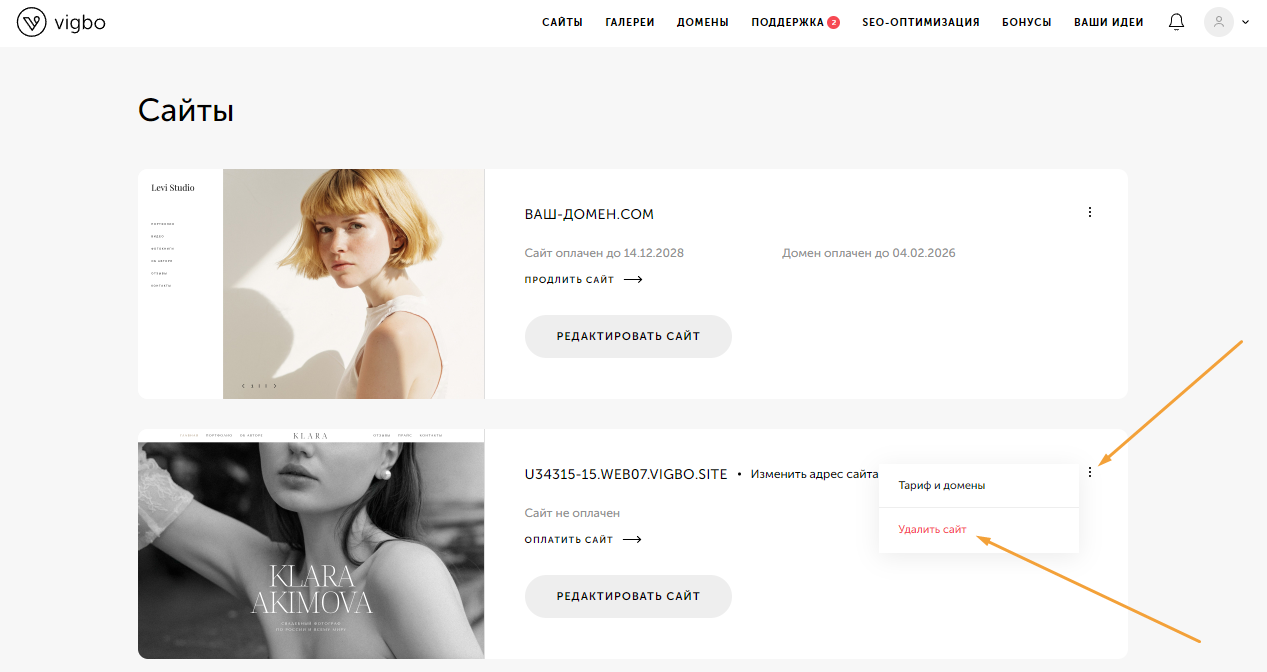The image size is (1267, 672).
Task: Open Ваши идеи page
Action: coord(1108,22)
